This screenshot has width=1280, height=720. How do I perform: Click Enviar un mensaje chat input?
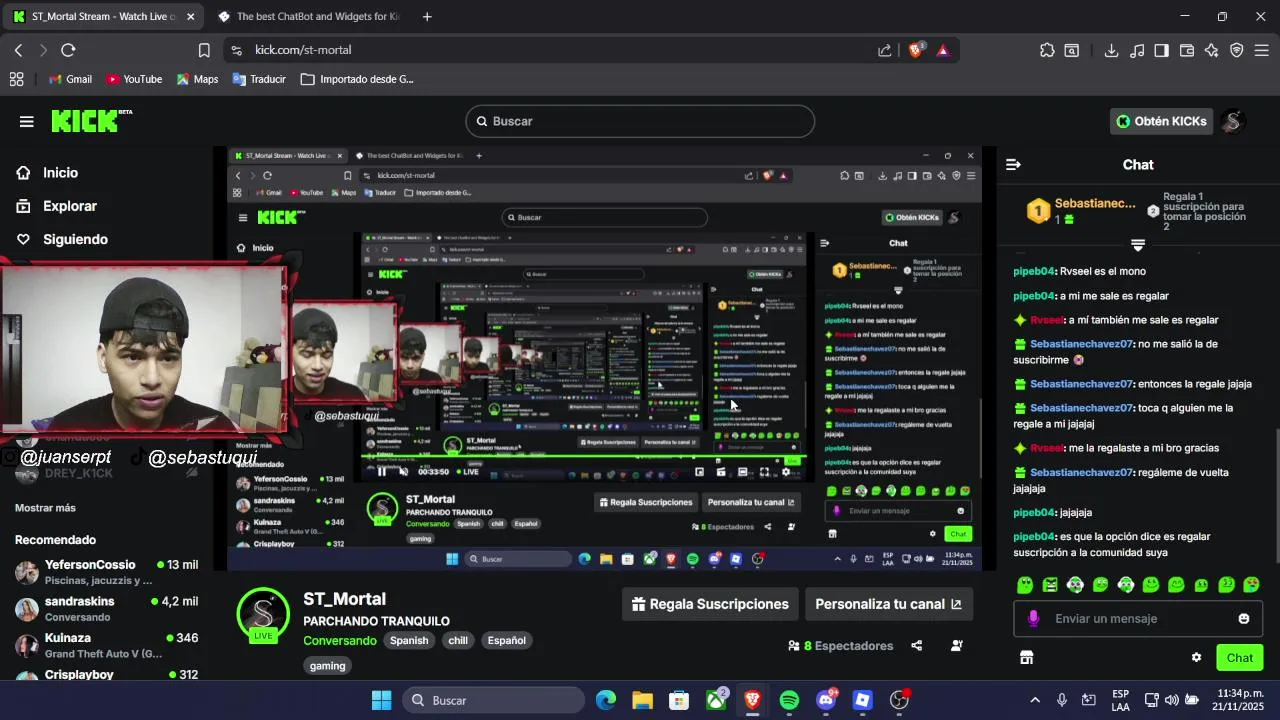click(x=1138, y=619)
